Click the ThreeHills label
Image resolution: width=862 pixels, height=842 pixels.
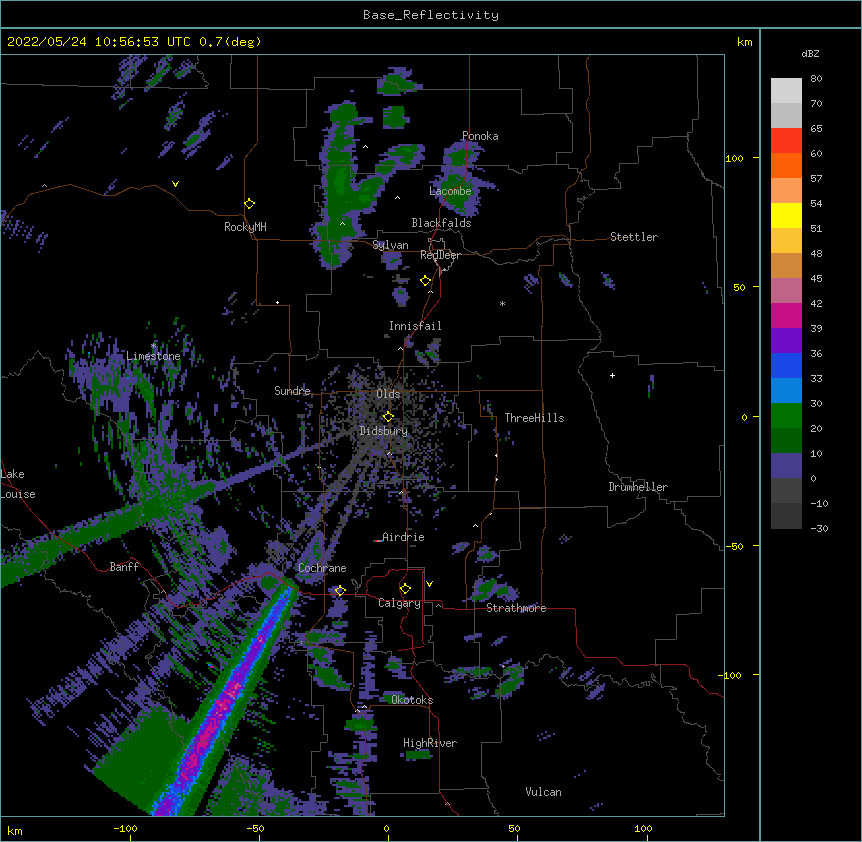(534, 418)
